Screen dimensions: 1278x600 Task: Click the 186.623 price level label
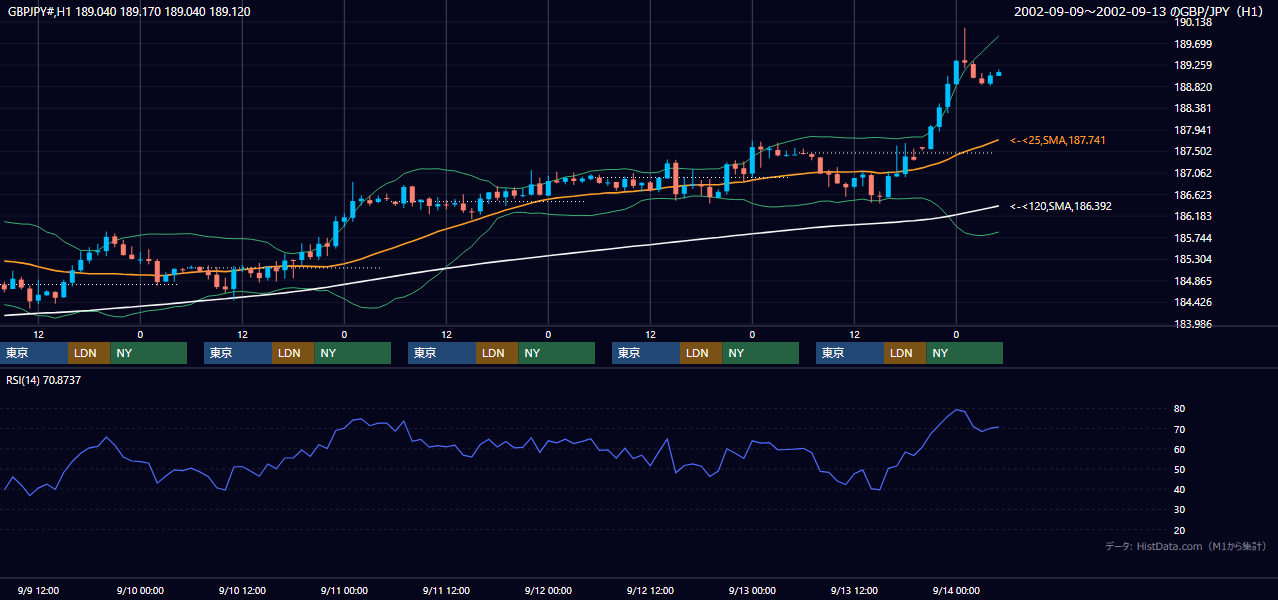click(1192, 196)
